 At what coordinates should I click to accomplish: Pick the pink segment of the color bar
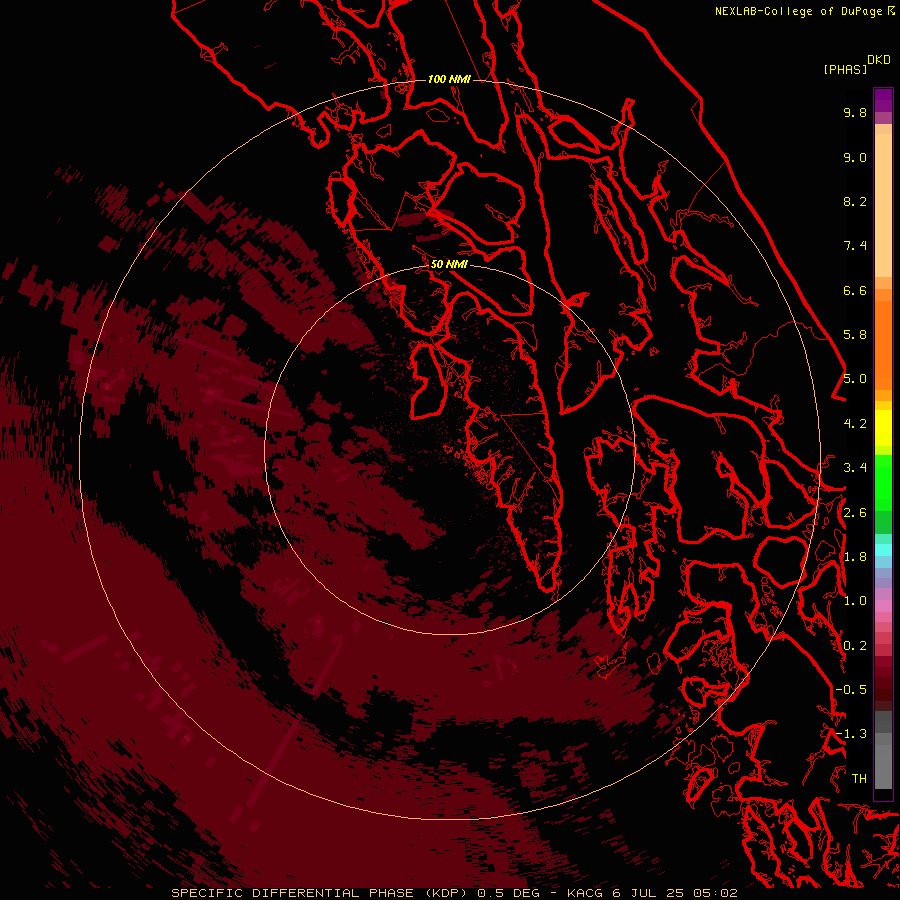pos(883,606)
